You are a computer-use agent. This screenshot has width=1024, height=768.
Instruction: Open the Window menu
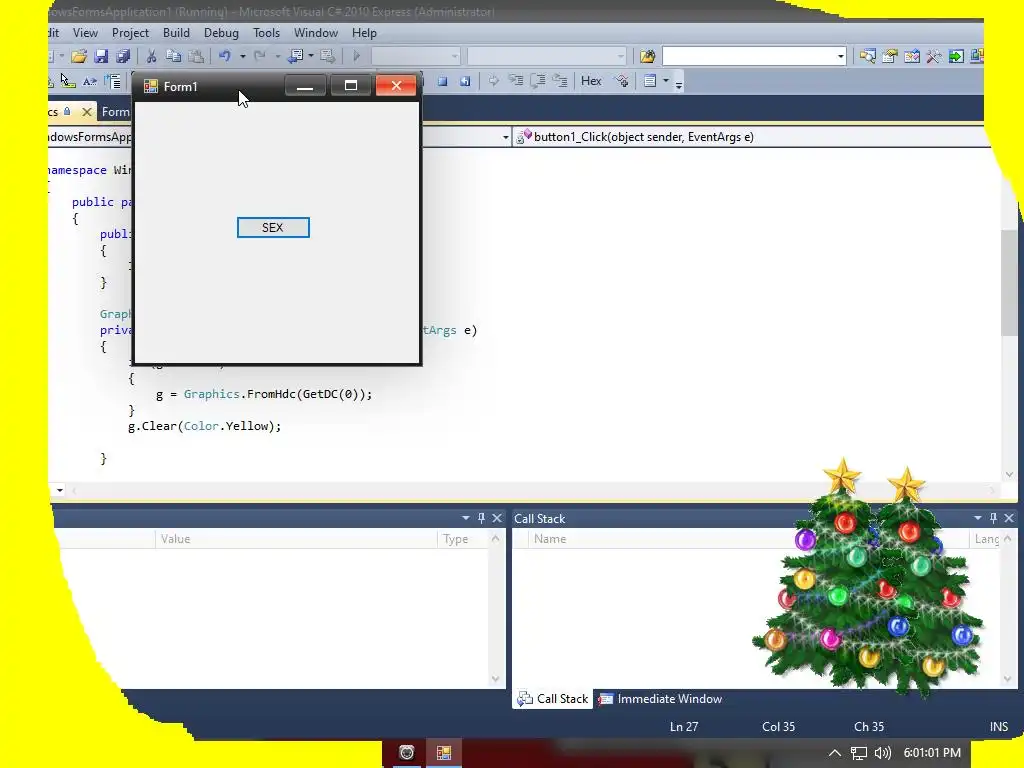click(x=316, y=33)
